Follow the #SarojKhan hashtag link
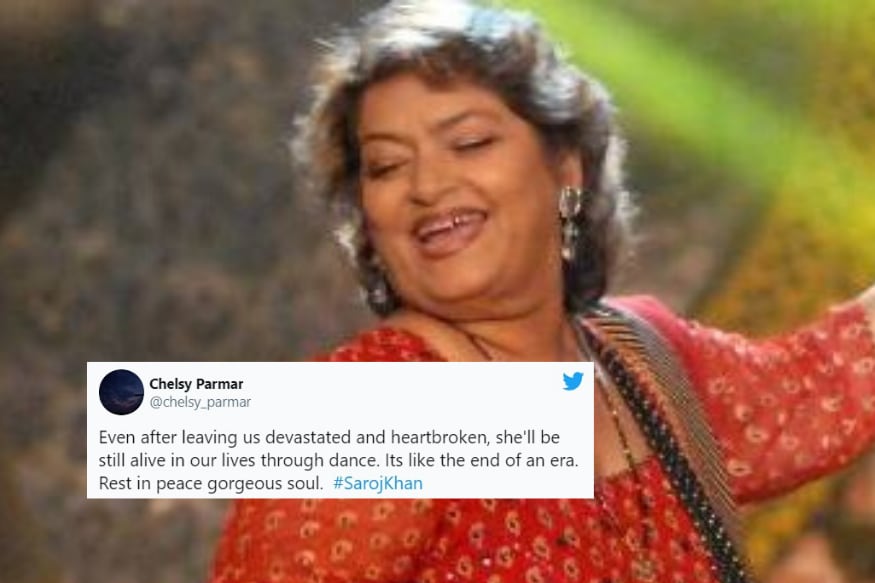The width and height of the screenshot is (875, 583). pos(377,483)
